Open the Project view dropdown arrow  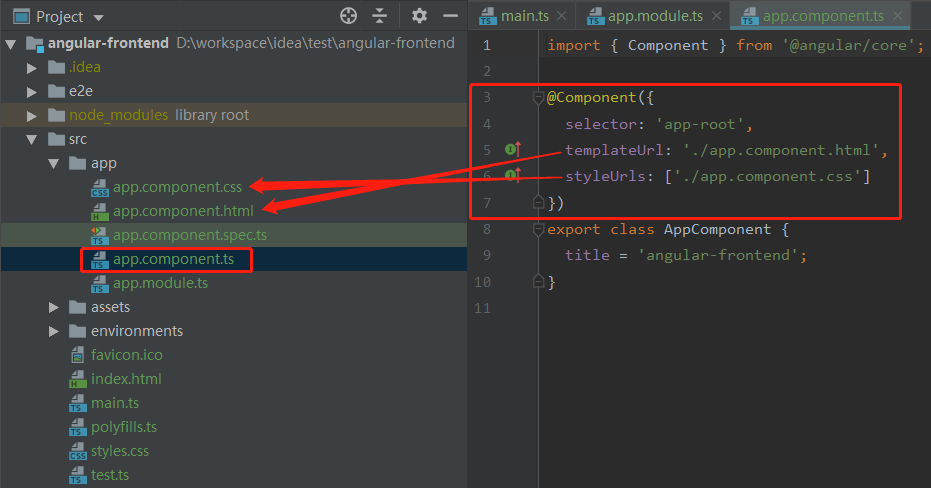point(99,18)
